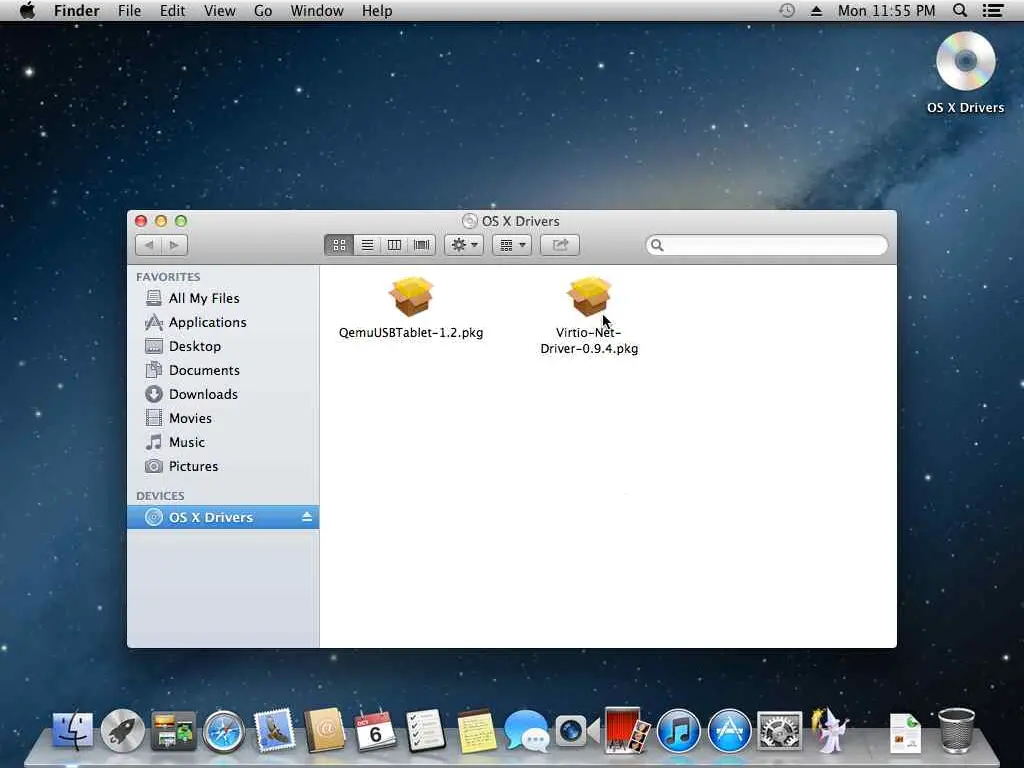1024x768 pixels.
Task: Click the Finder forward arrow button
Action: coord(174,245)
